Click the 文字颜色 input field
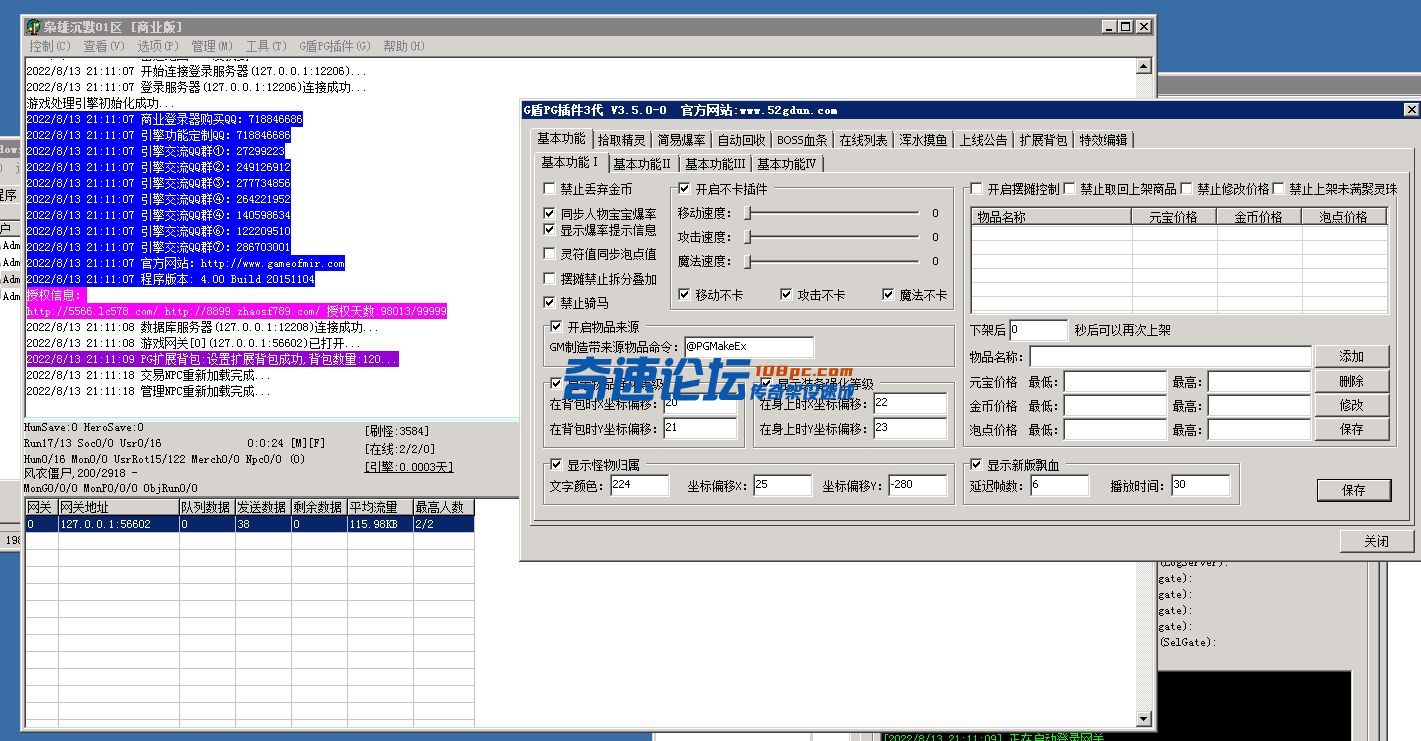The width and height of the screenshot is (1421, 741). (639, 486)
